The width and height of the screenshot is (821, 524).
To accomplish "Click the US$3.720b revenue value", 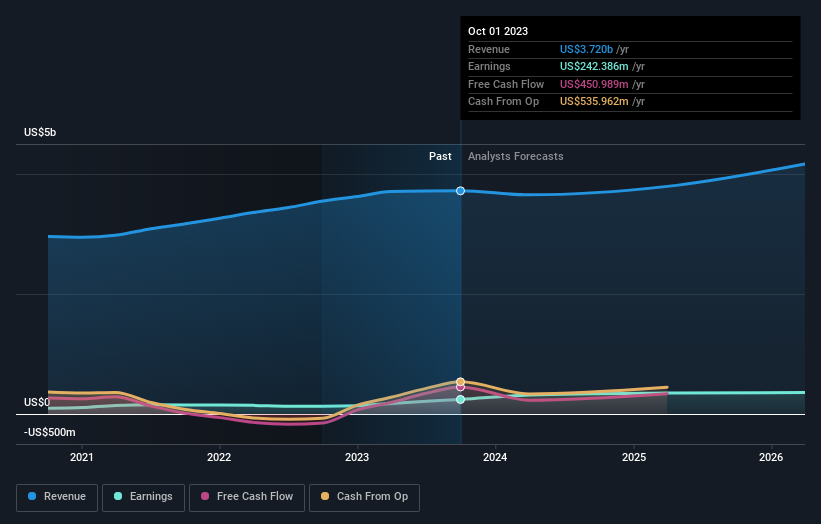I will 586,49.
